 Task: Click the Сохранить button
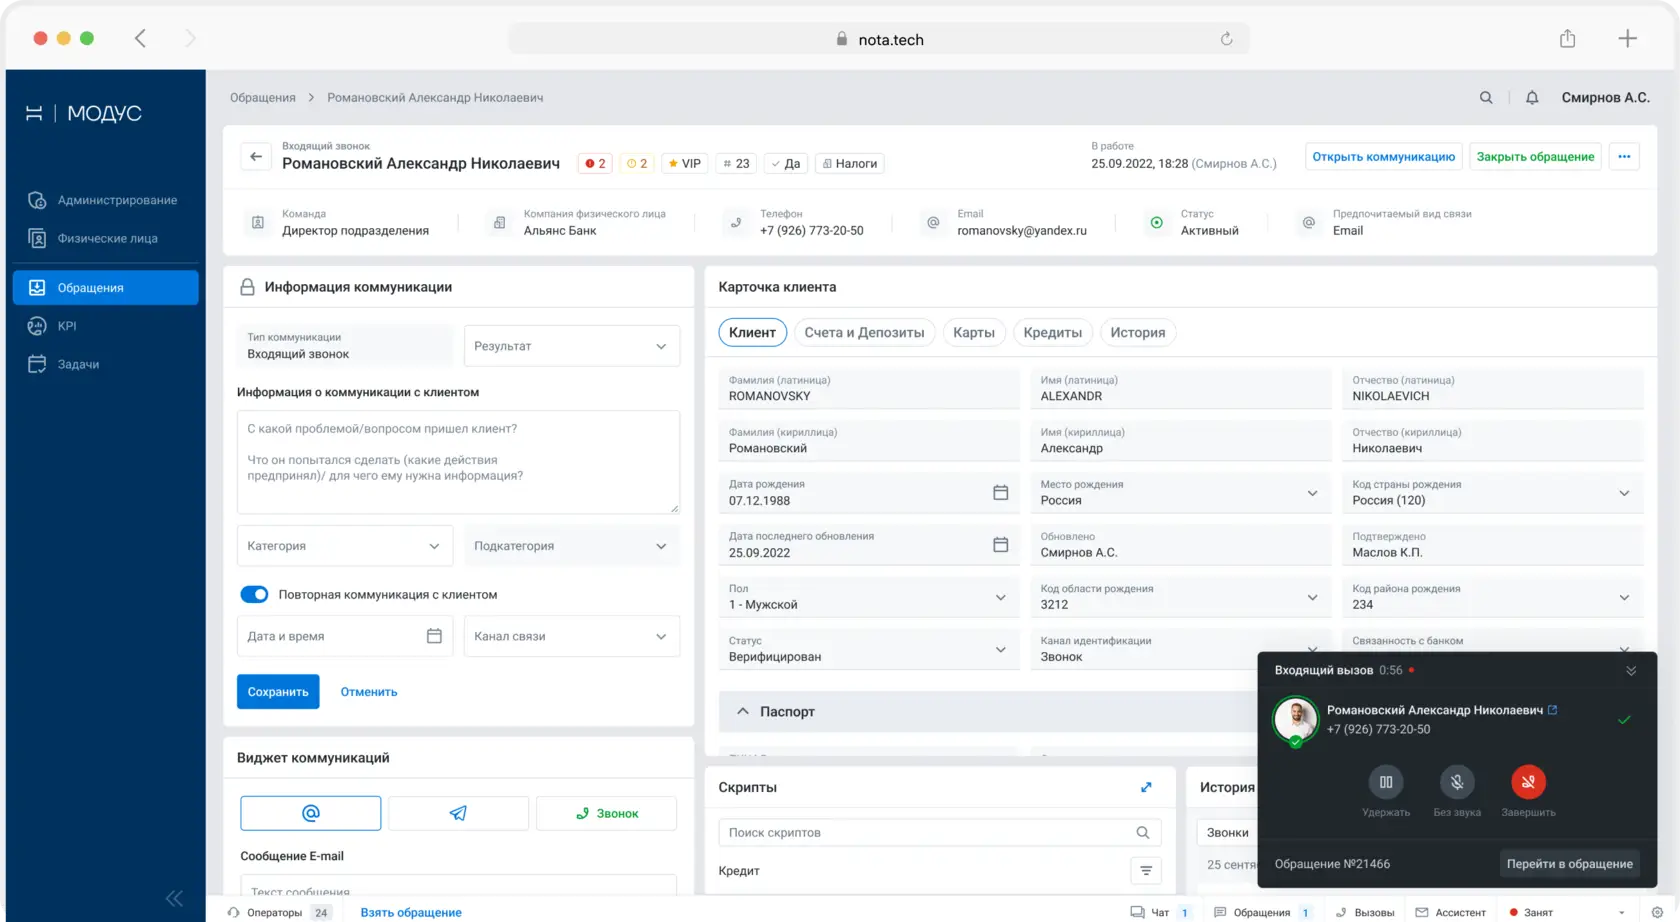point(278,692)
